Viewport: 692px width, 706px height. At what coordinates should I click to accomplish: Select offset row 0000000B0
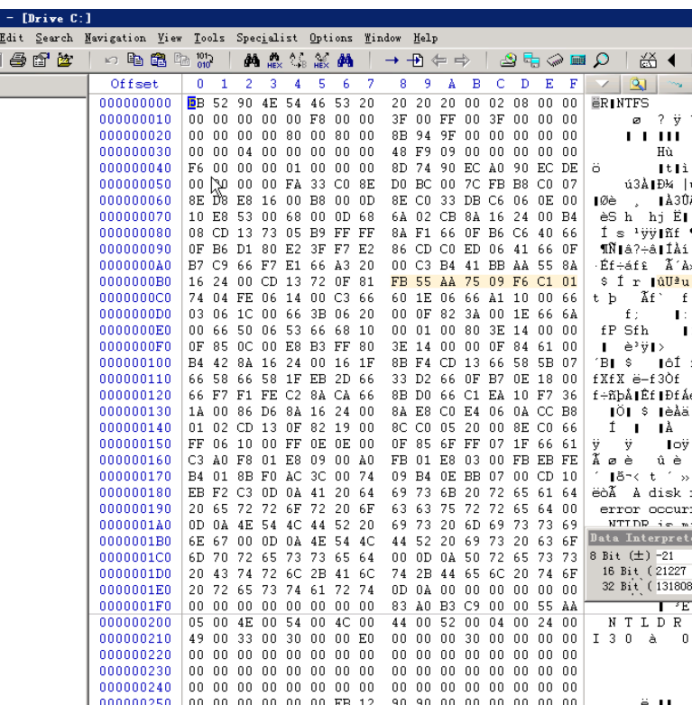coord(135,281)
